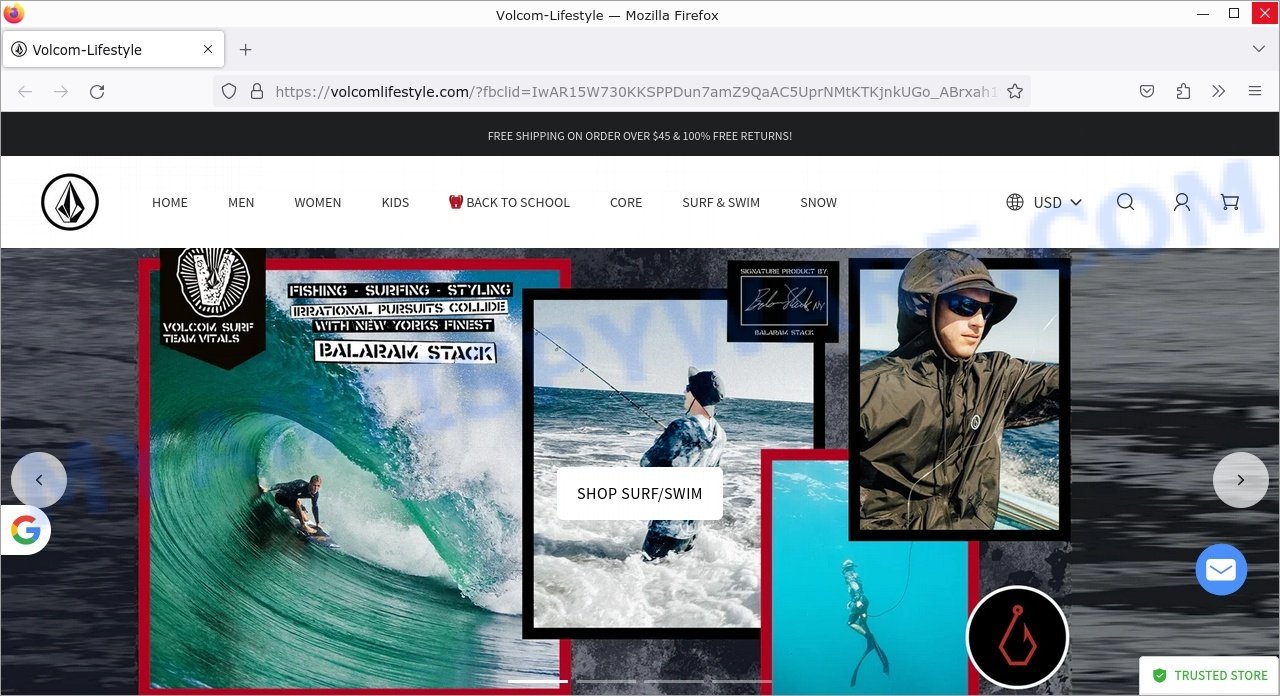Image resolution: width=1280 pixels, height=696 pixels.
Task: Open the BACK TO SCHOOL menu
Action: tap(510, 202)
